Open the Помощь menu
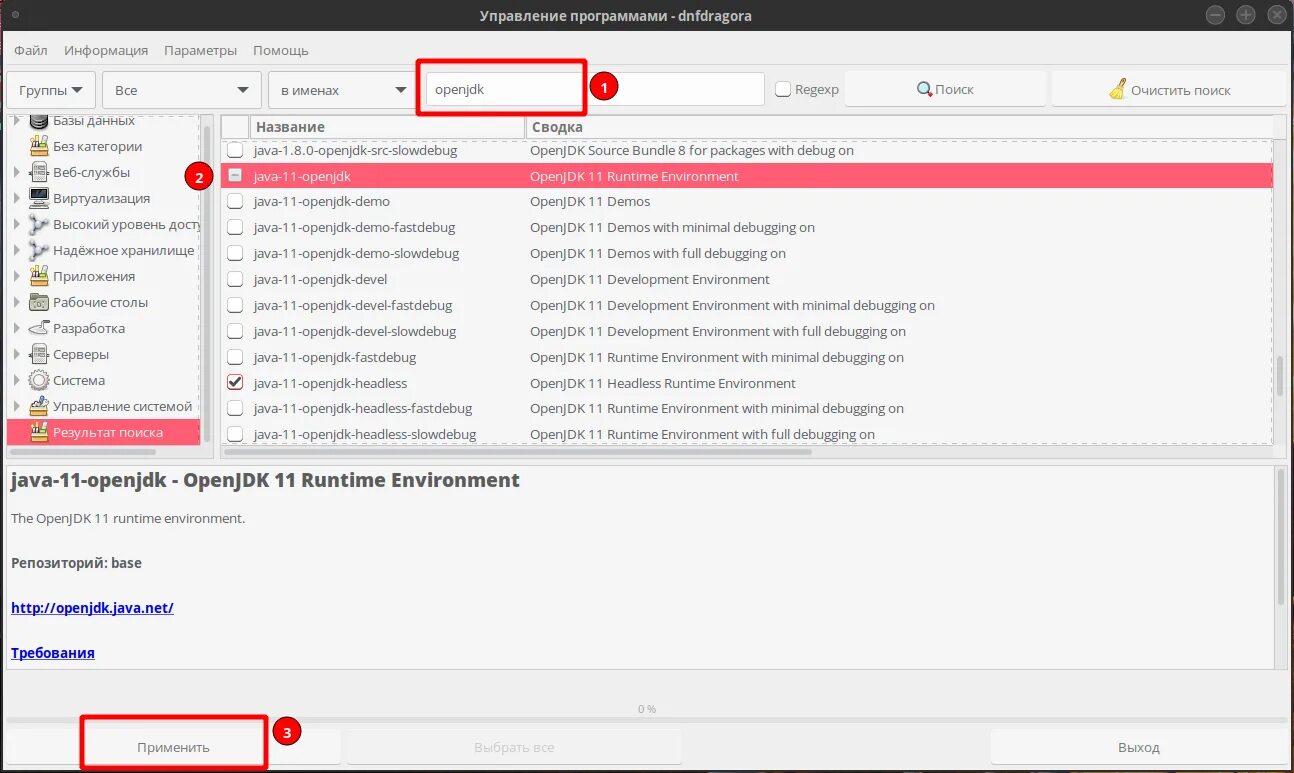This screenshot has width=1294, height=773. coord(281,50)
